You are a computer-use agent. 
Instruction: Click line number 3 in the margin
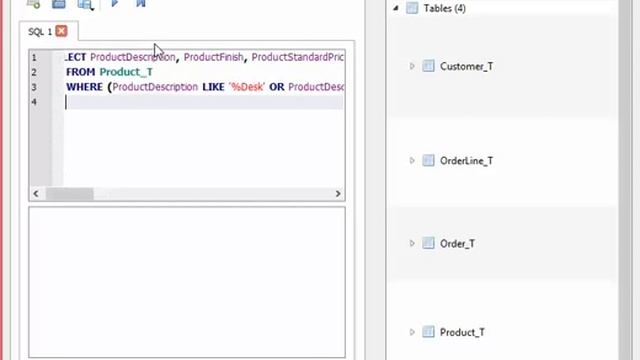tap(34, 87)
